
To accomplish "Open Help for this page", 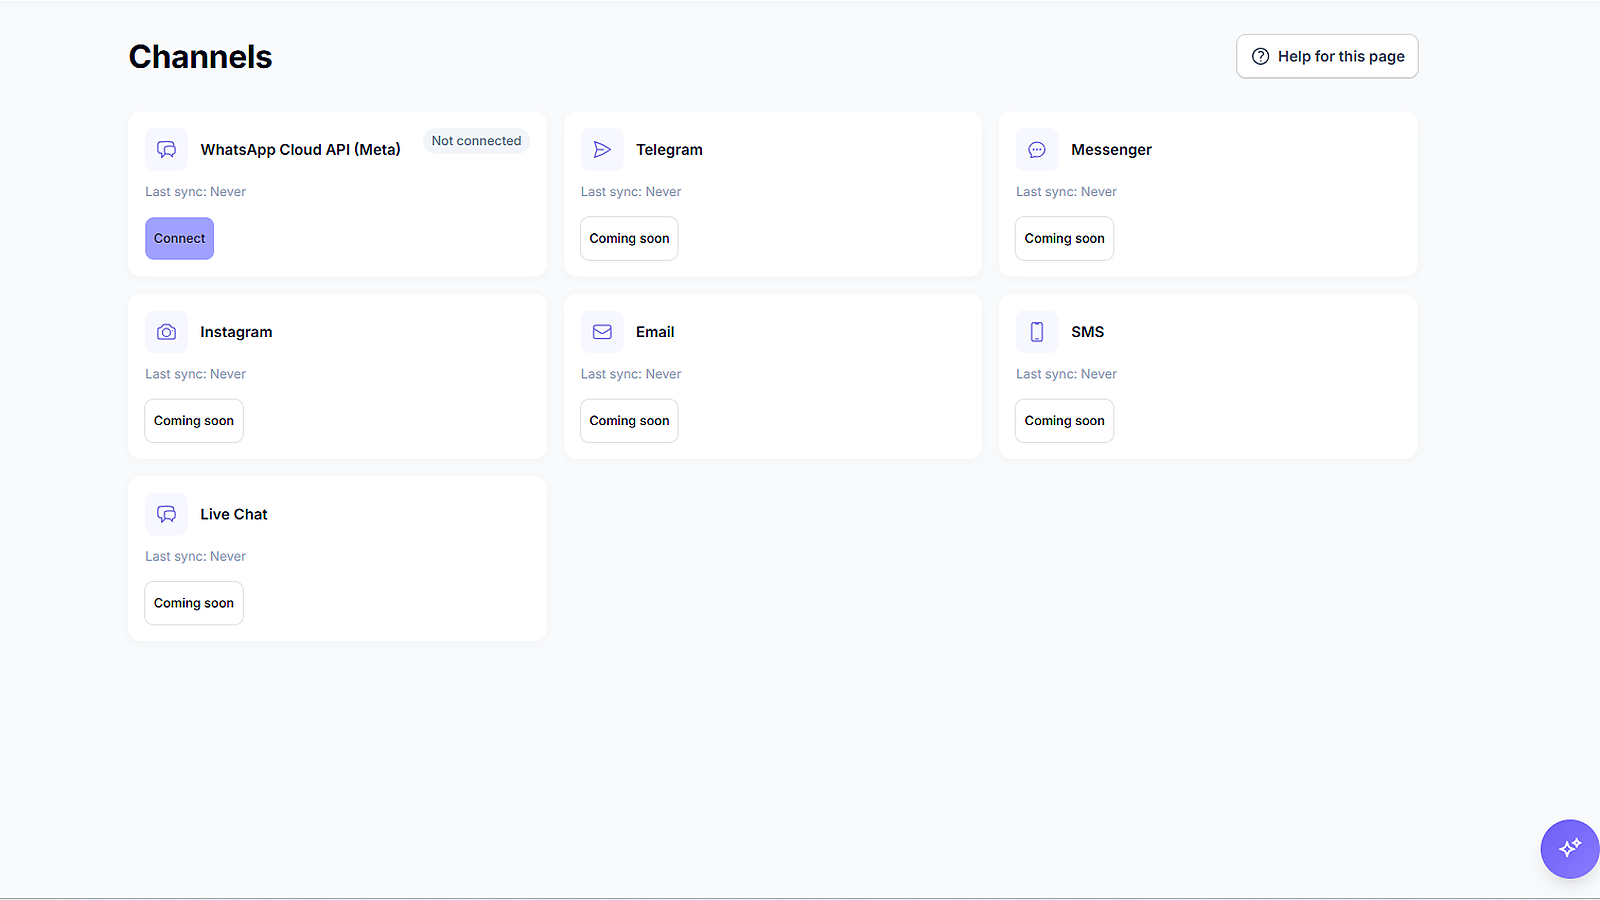I will [1327, 56].
